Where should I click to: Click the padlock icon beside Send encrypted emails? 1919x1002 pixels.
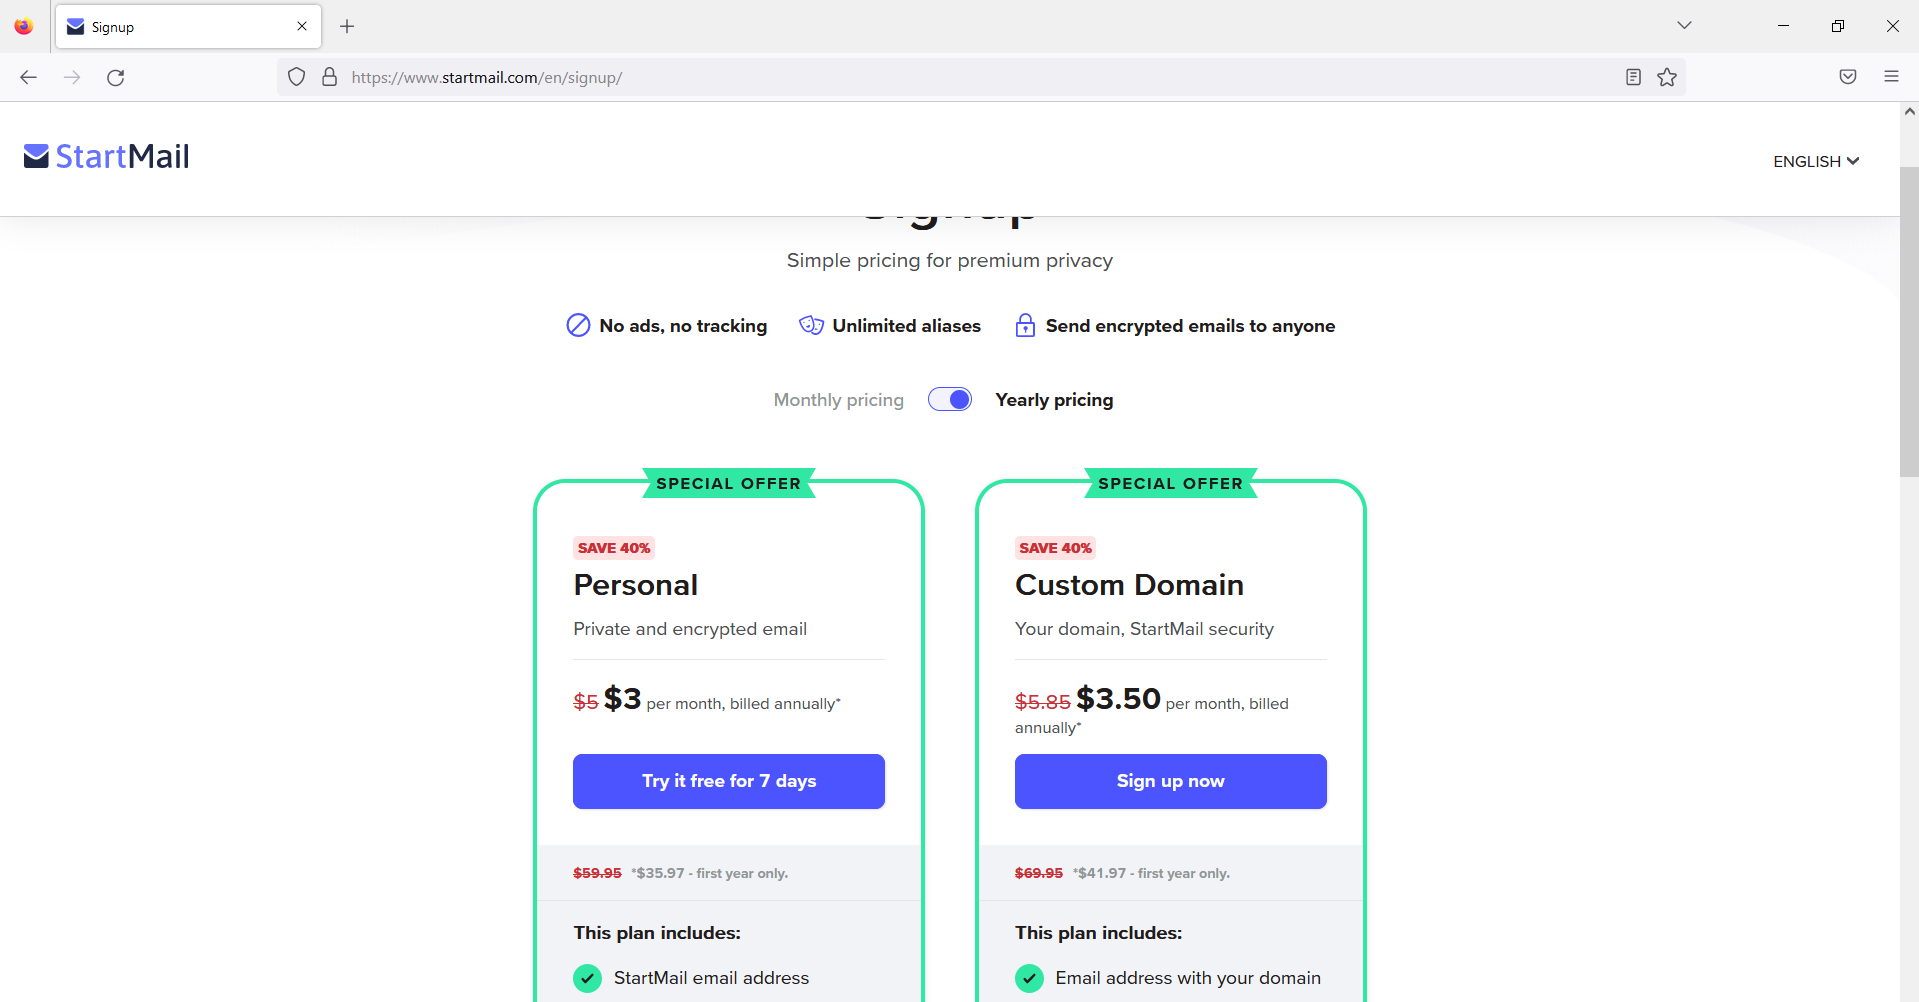click(1025, 325)
